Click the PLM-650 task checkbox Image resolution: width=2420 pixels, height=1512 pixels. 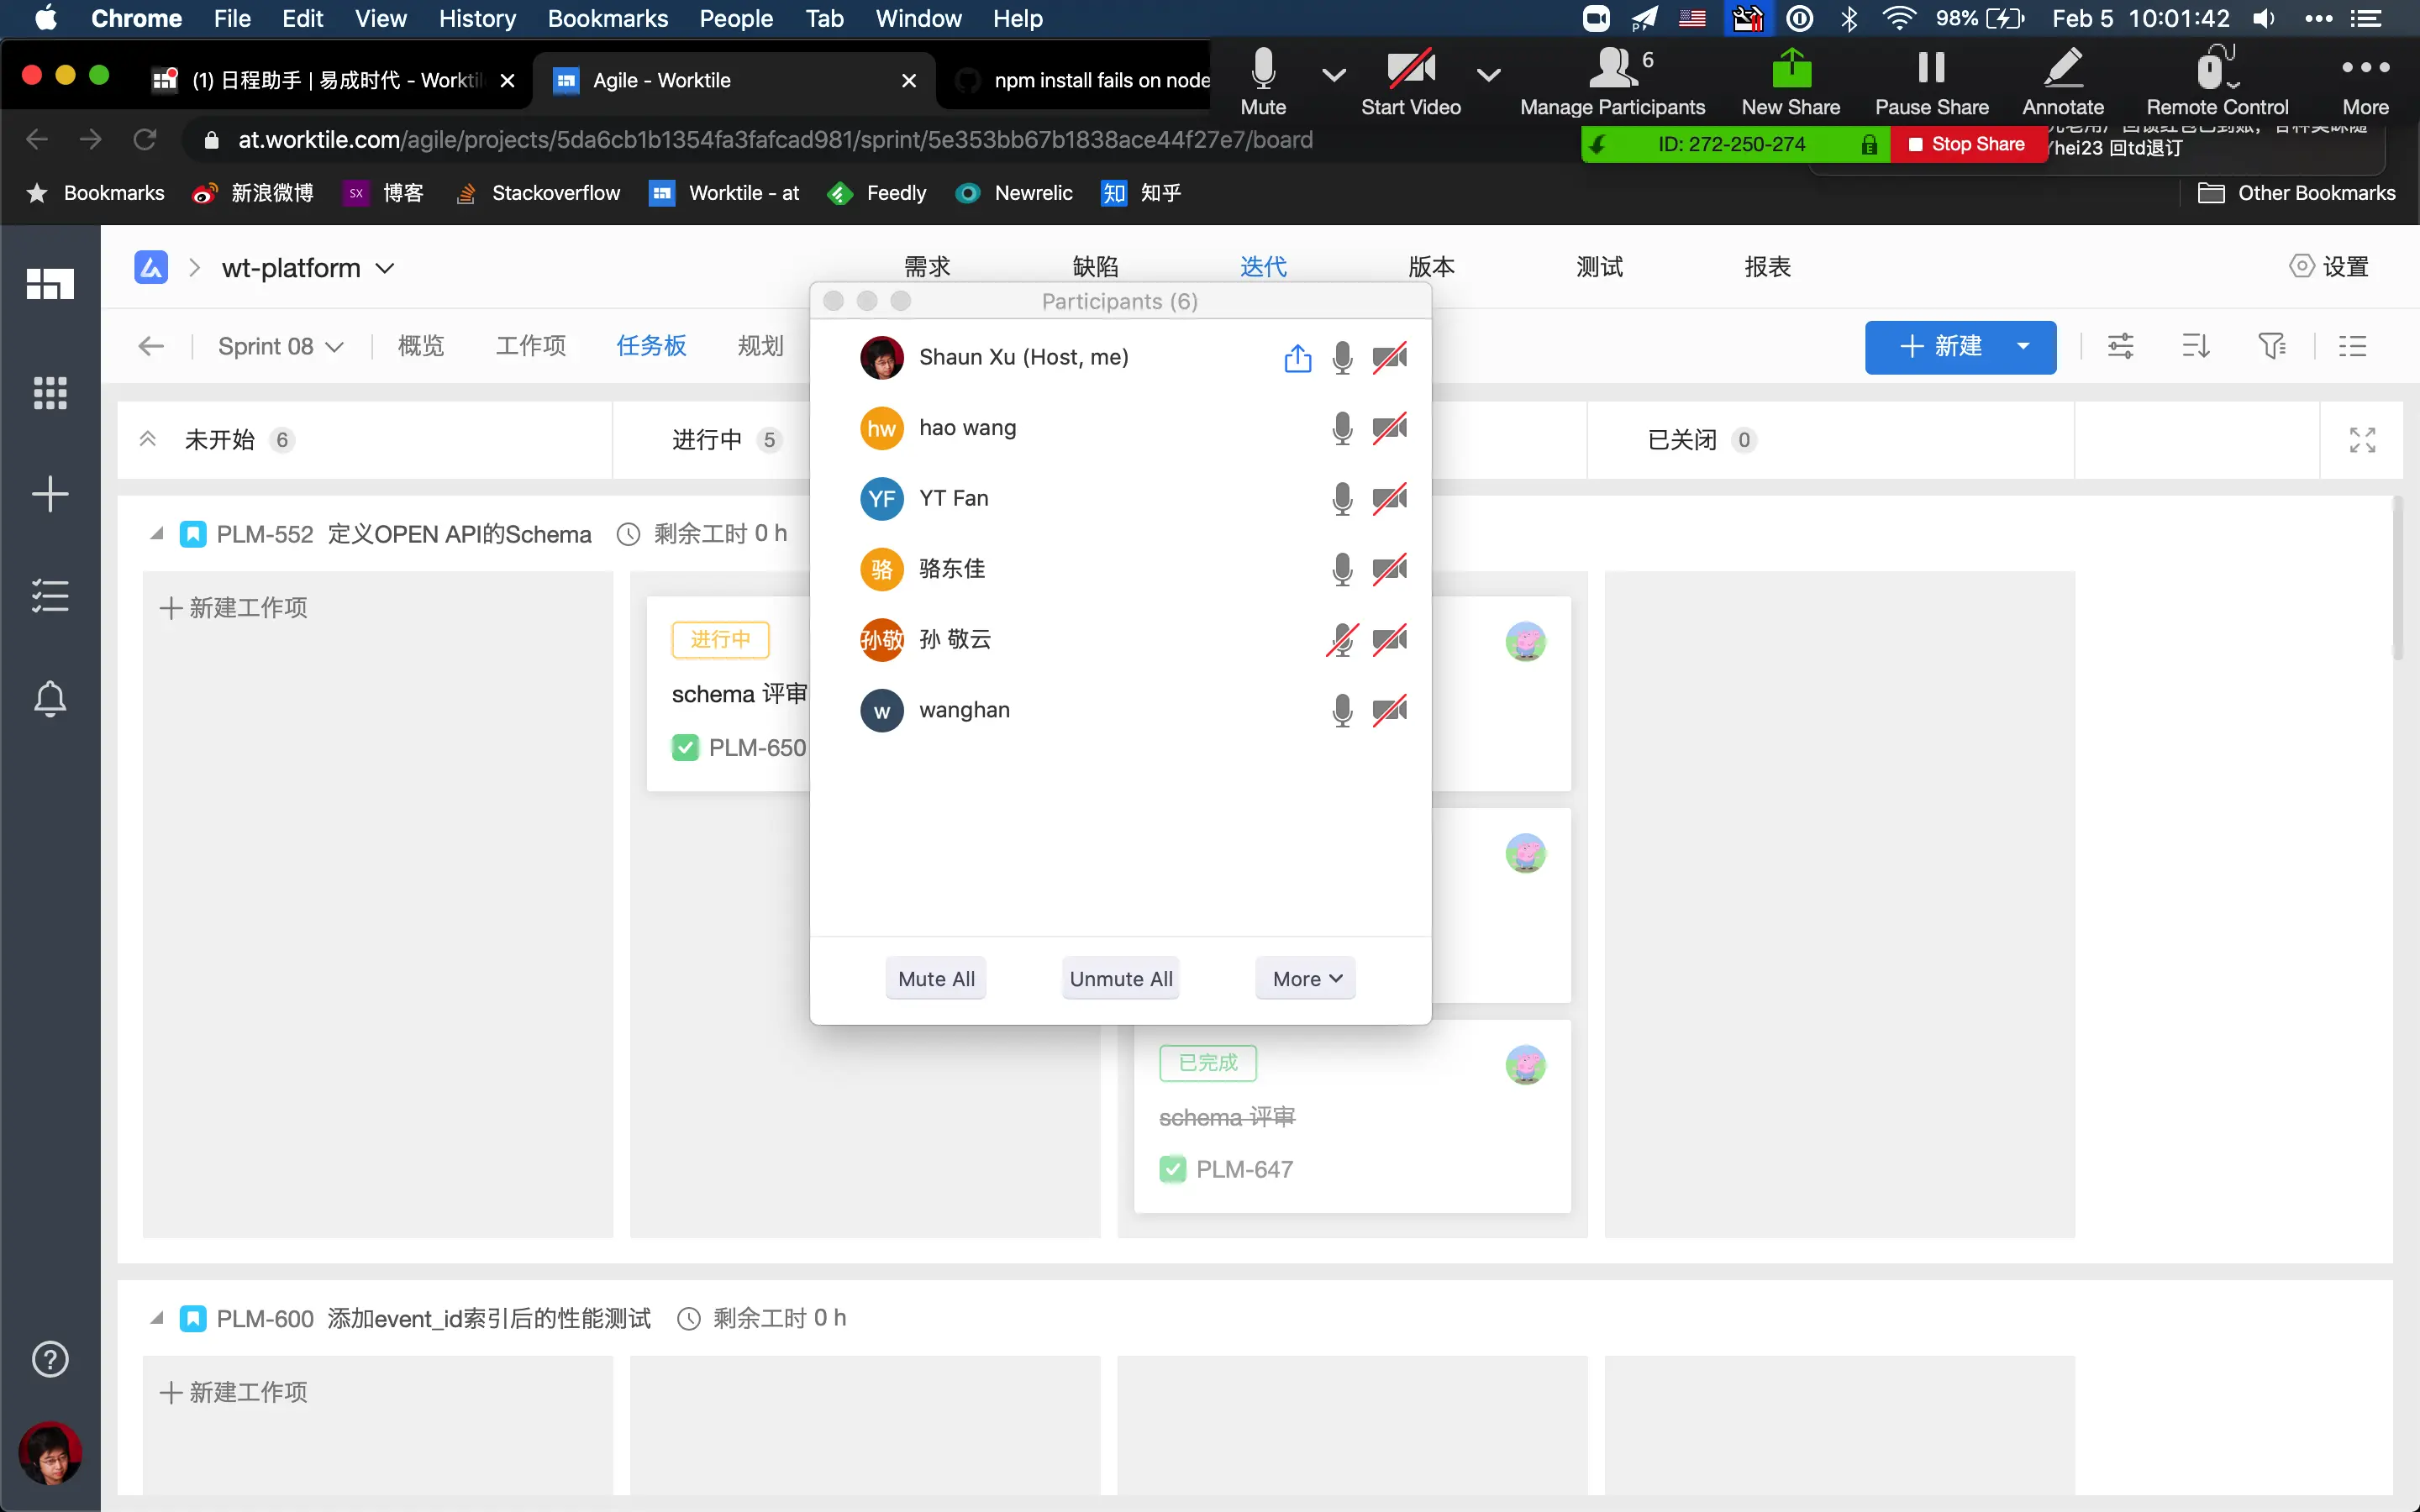click(x=685, y=747)
